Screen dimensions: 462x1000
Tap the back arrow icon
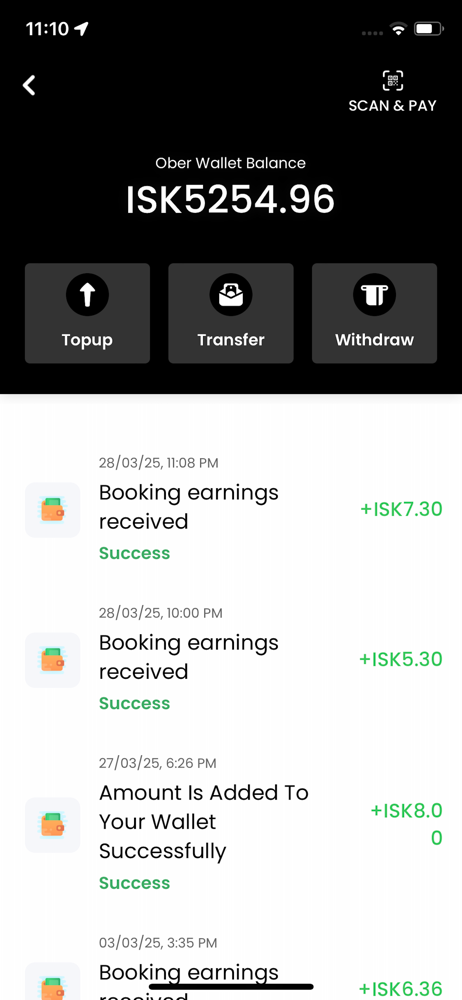click(x=29, y=85)
